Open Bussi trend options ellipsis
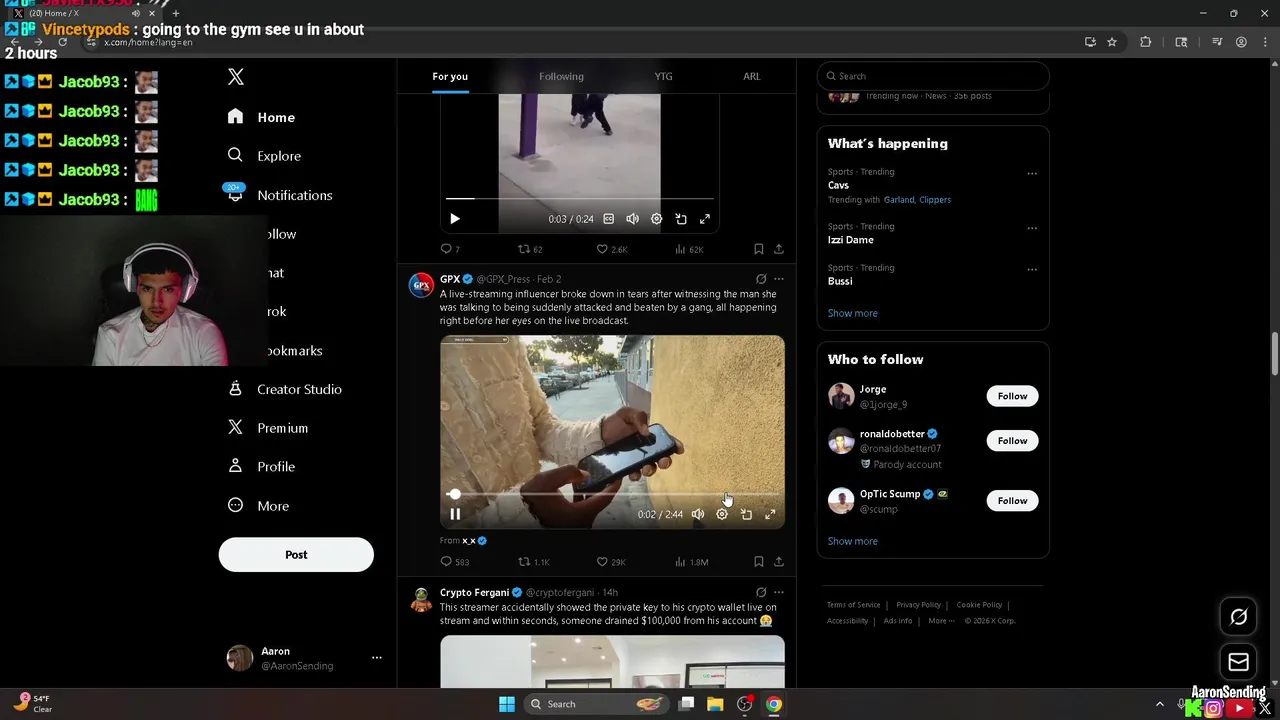This screenshot has height=720, width=1280. (1032, 269)
